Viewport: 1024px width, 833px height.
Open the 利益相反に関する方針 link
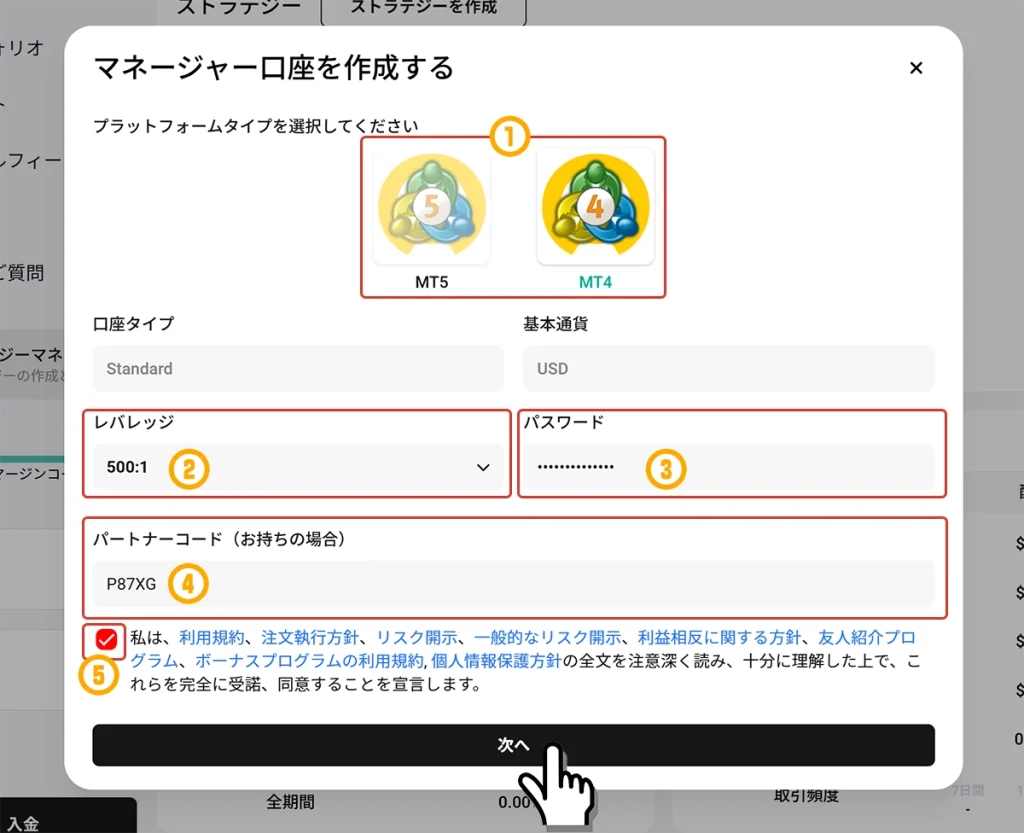click(x=719, y=637)
